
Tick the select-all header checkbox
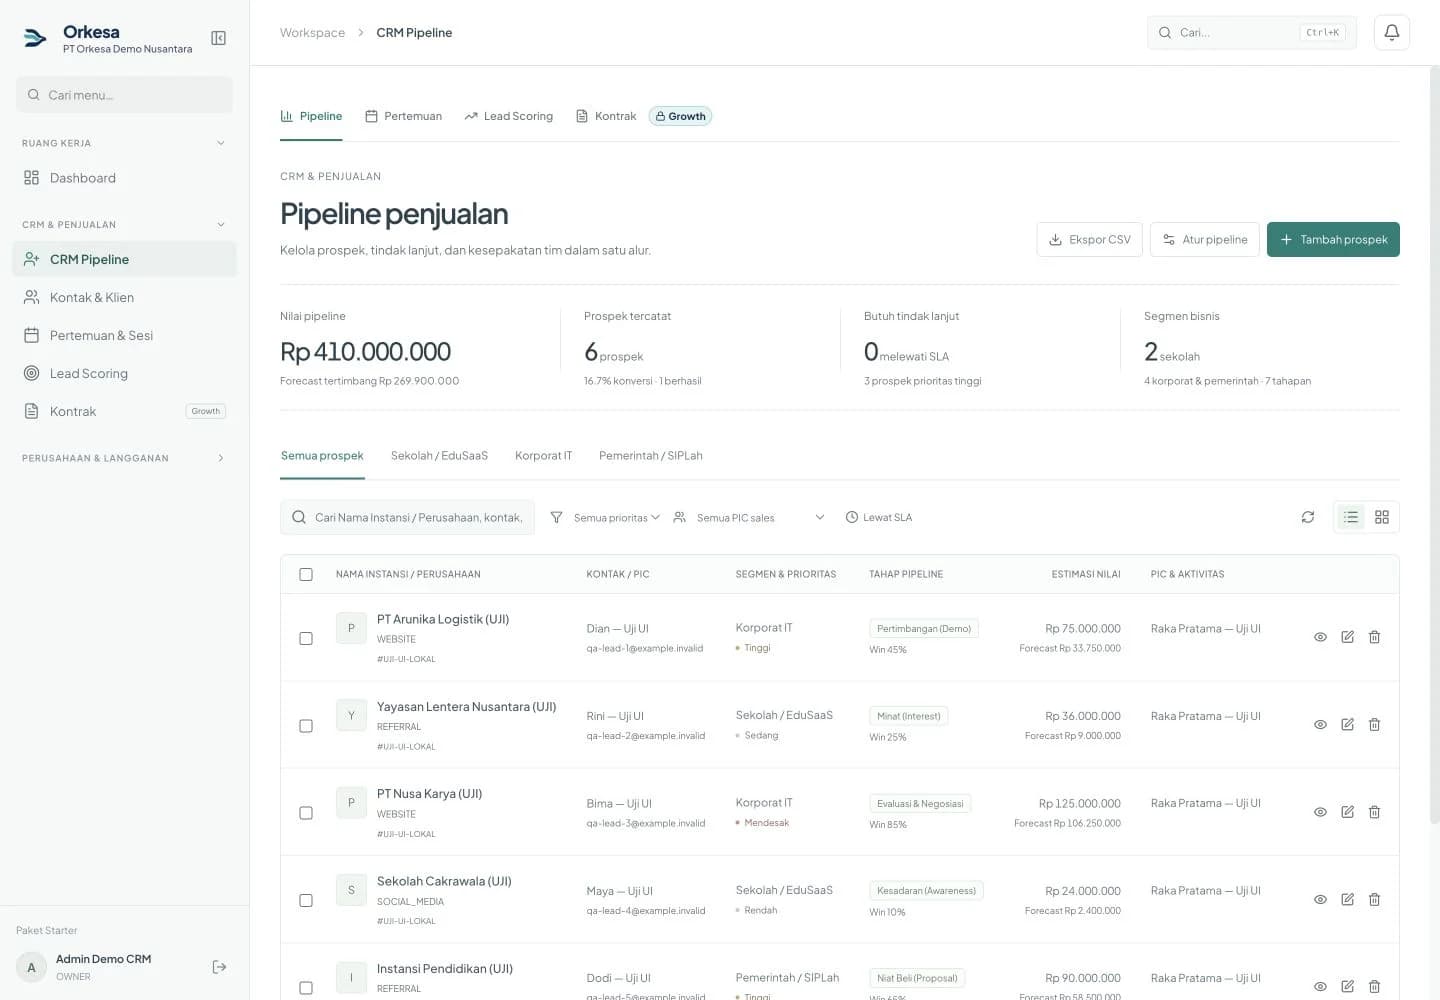[x=306, y=574]
